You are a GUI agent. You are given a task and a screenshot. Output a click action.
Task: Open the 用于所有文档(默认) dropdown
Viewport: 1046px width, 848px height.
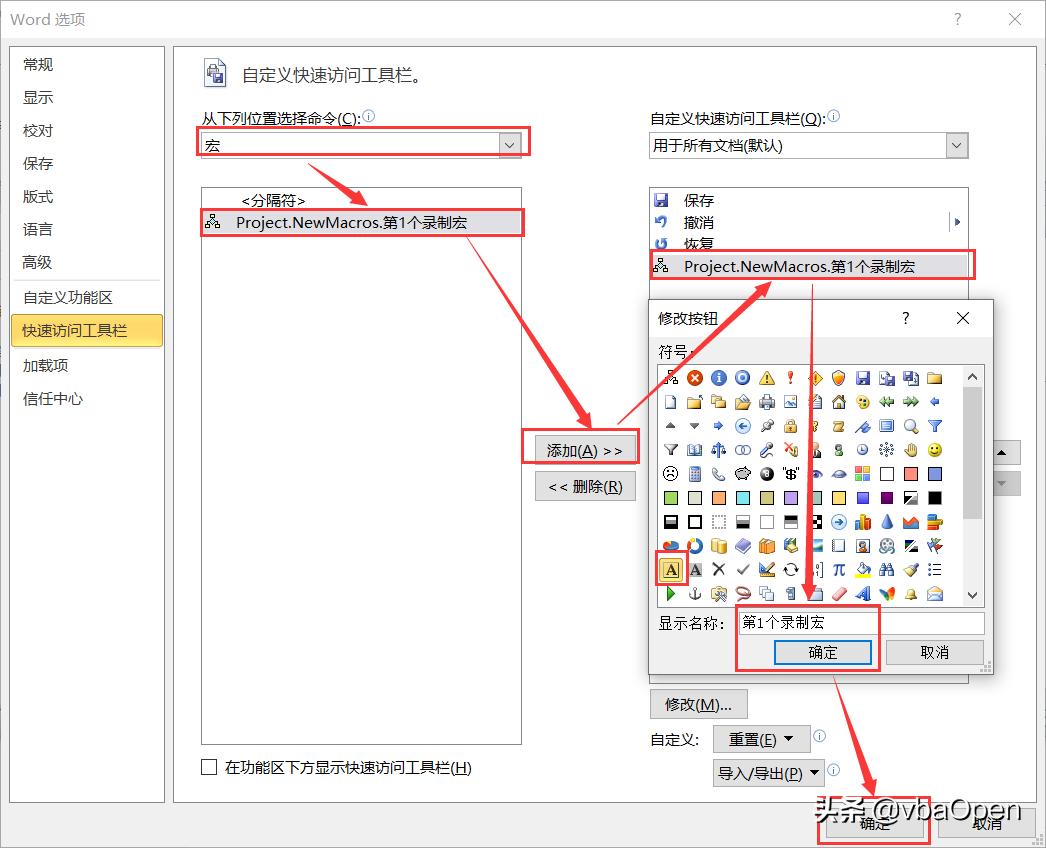957,145
